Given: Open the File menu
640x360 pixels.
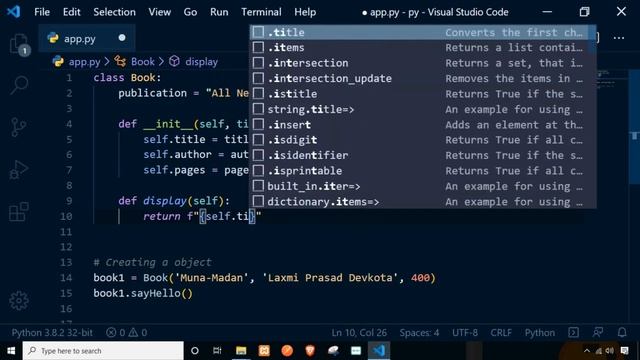Looking at the screenshot, I should (x=42, y=12).
